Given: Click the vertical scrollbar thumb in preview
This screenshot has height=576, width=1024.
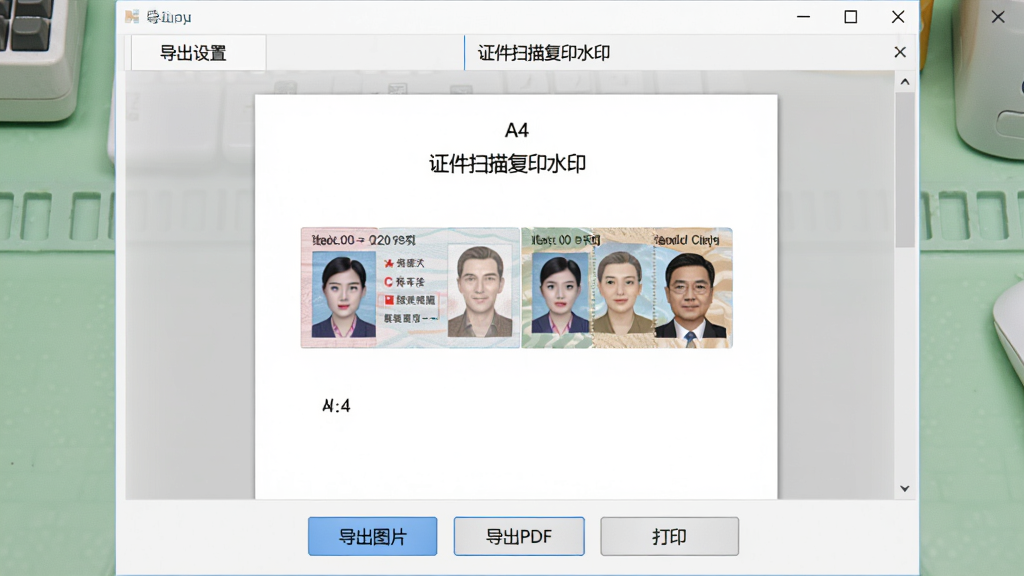Looking at the screenshot, I should [904, 170].
